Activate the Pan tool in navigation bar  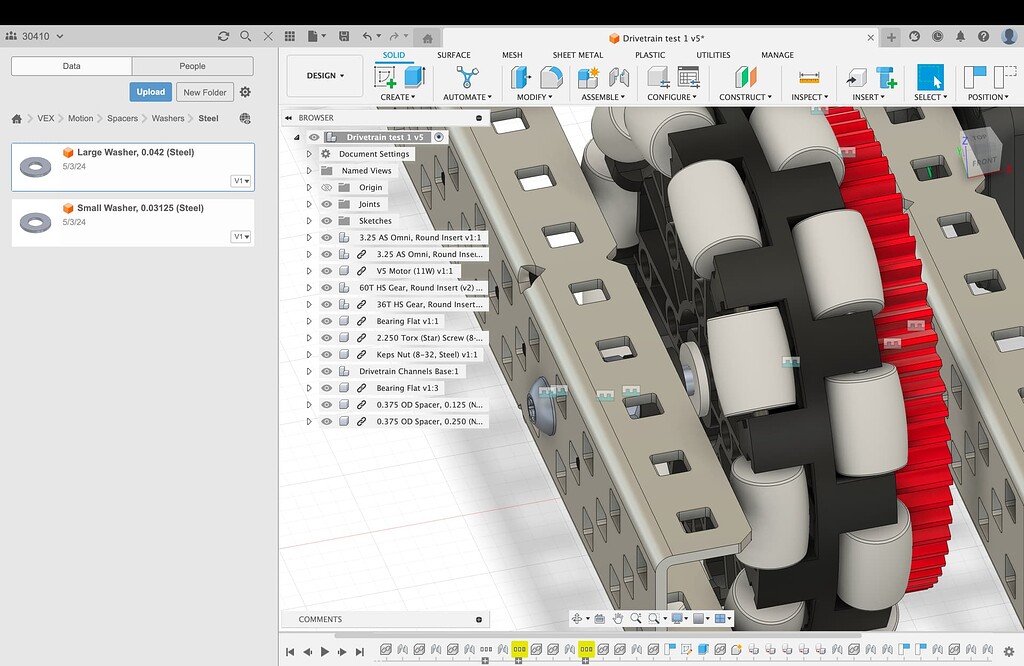(x=618, y=619)
